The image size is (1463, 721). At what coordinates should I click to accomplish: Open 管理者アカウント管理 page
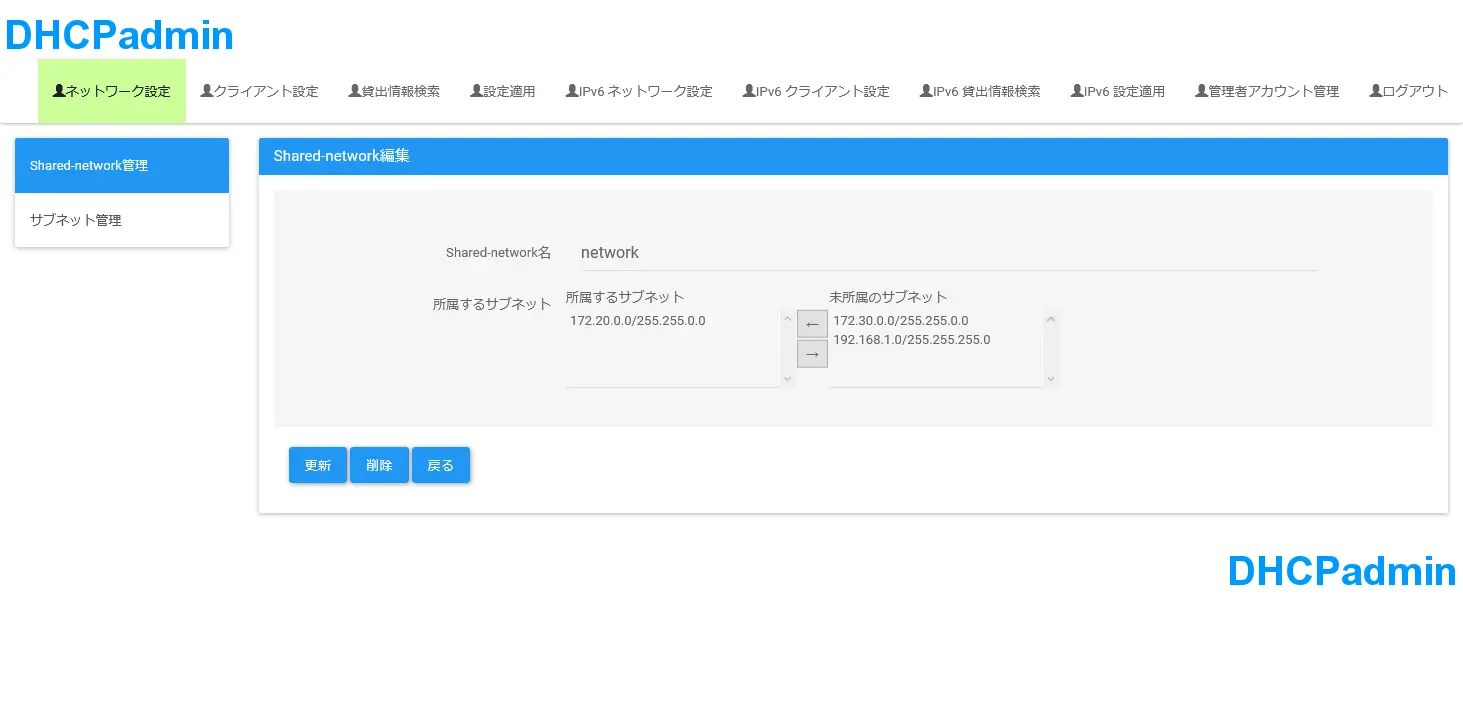point(1266,91)
